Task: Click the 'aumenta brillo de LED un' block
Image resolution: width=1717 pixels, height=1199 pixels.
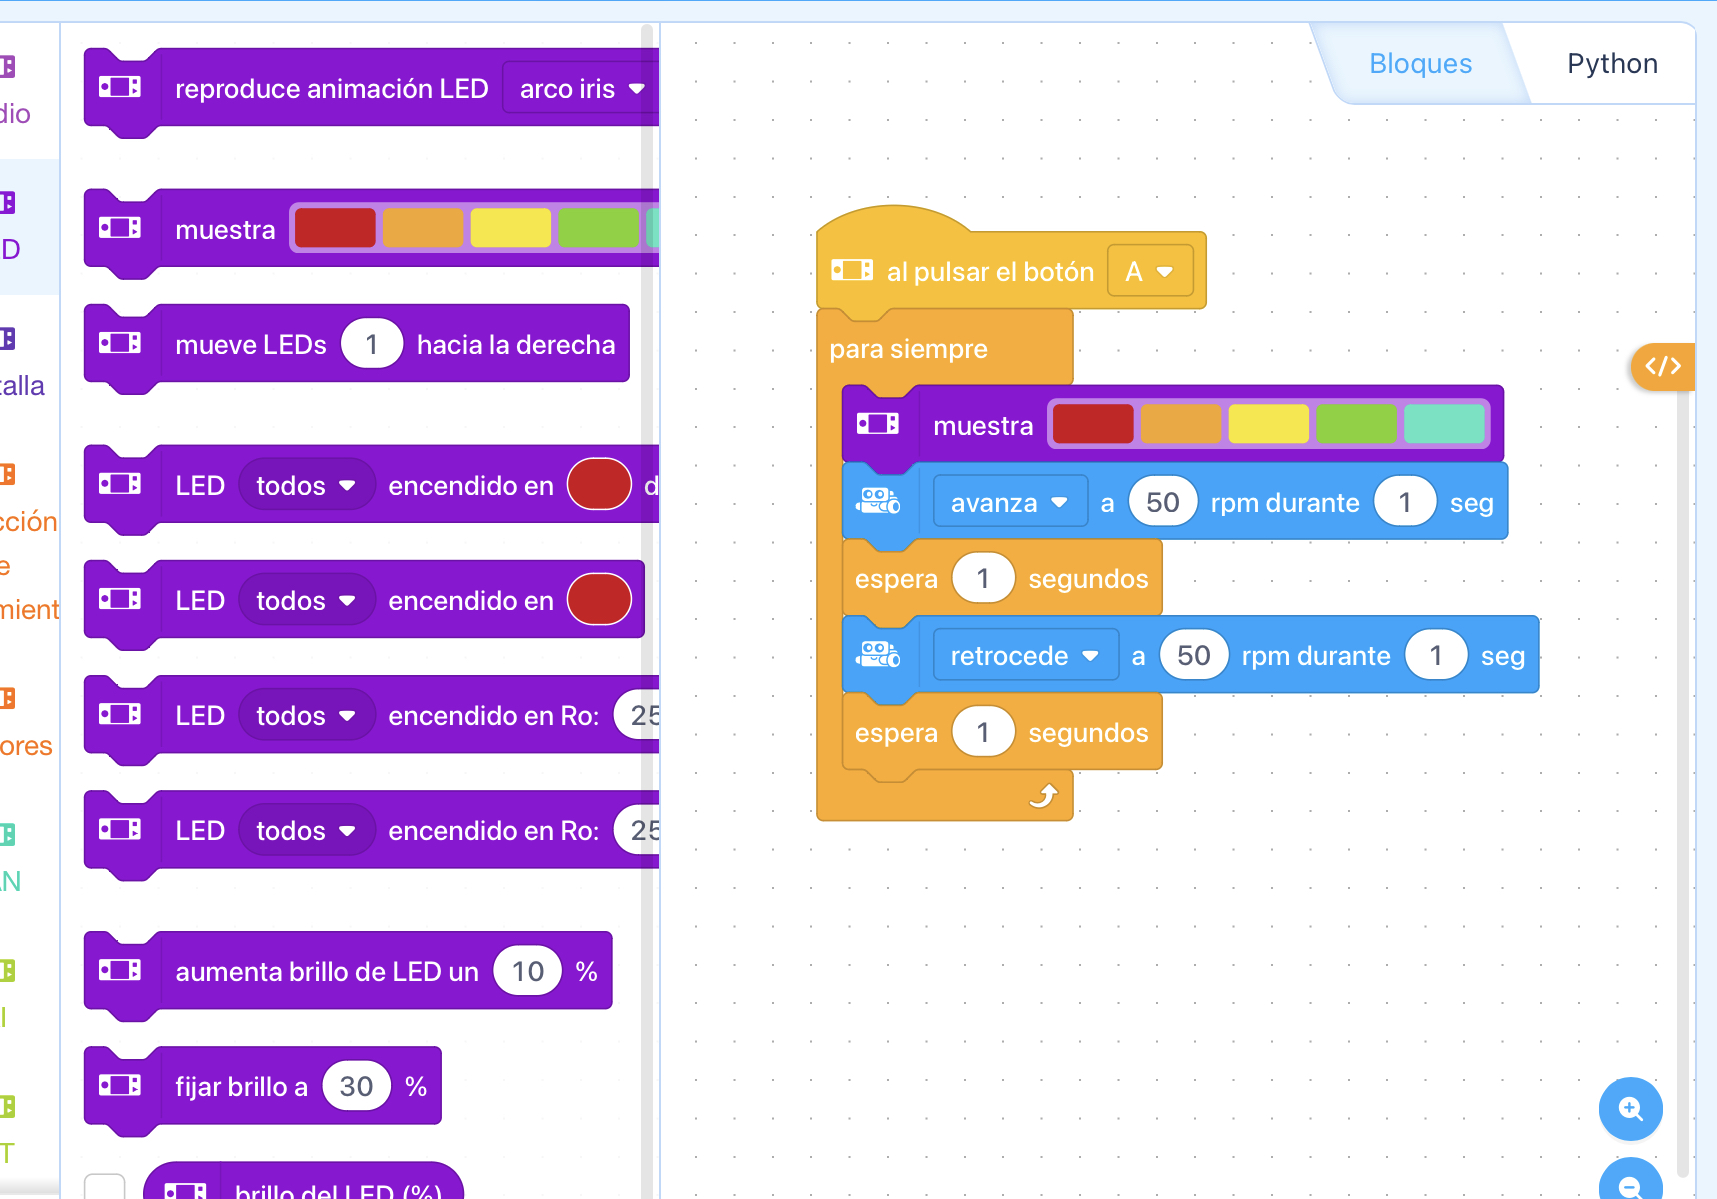Action: point(326,972)
